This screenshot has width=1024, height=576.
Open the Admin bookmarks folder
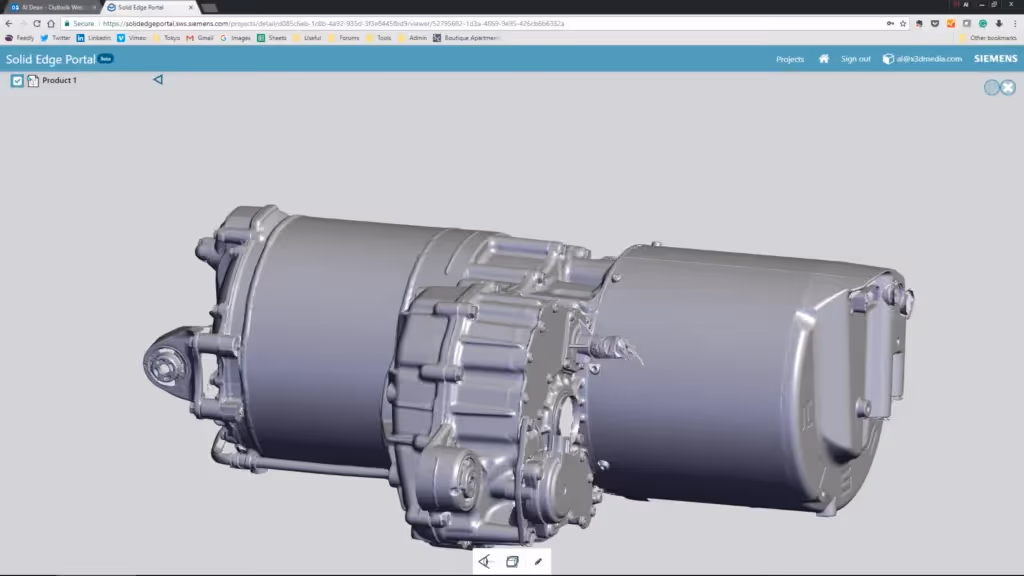click(412, 38)
